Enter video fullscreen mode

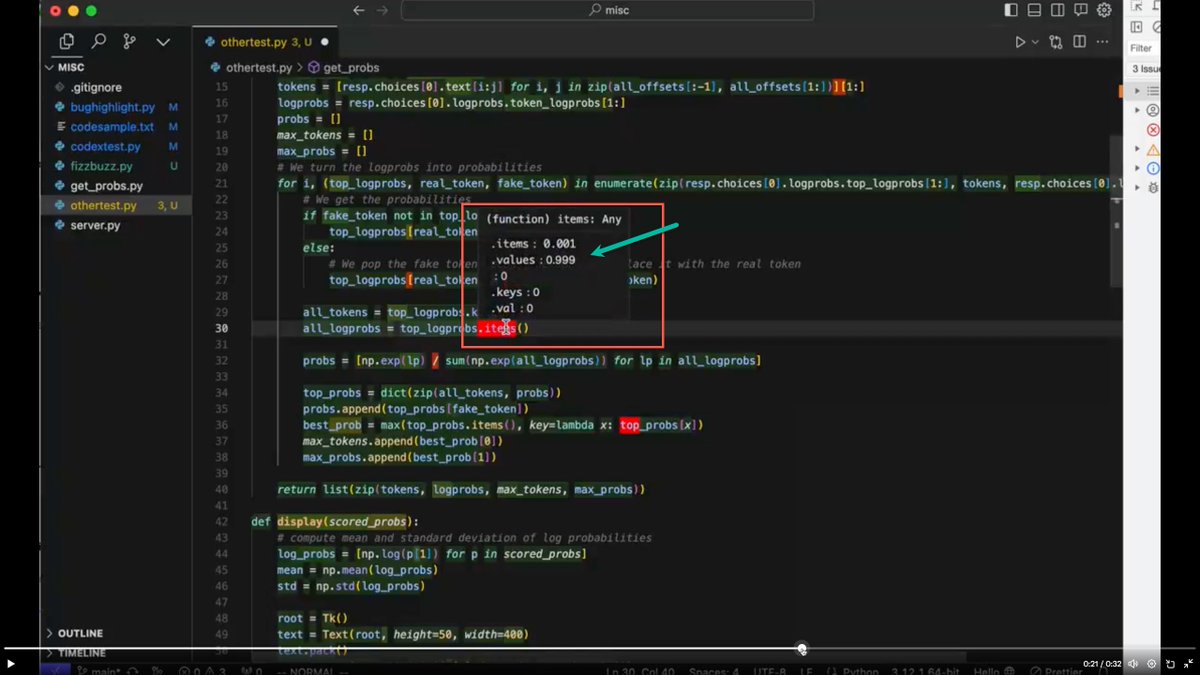(1189, 663)
